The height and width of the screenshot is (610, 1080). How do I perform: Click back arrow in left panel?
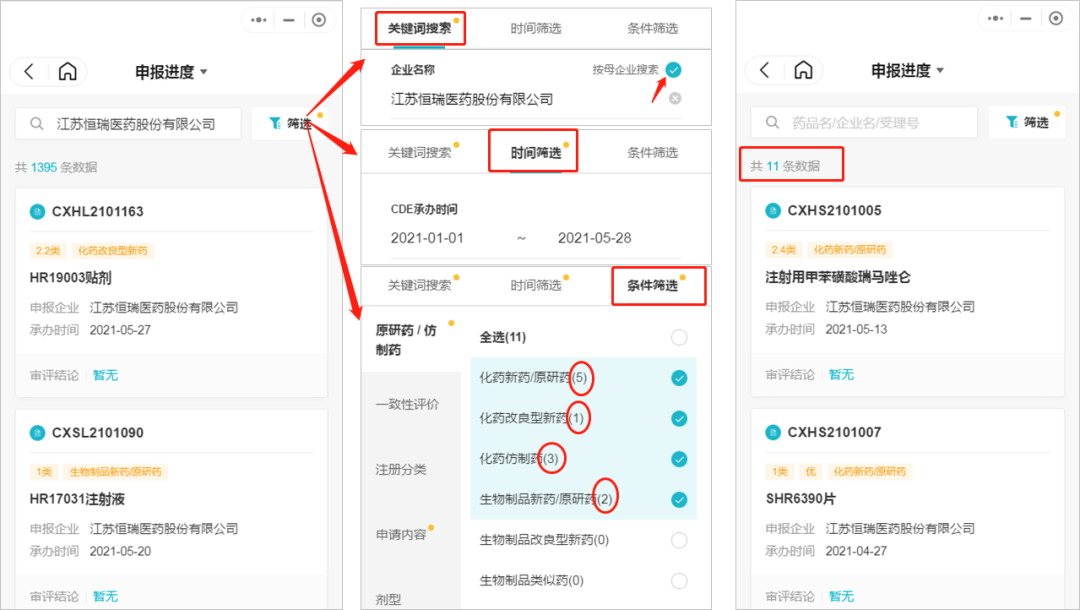29,71
